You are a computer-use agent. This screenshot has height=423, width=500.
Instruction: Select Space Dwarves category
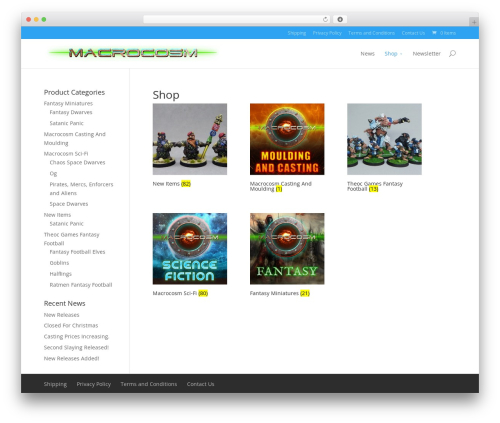tap(69, 204)
